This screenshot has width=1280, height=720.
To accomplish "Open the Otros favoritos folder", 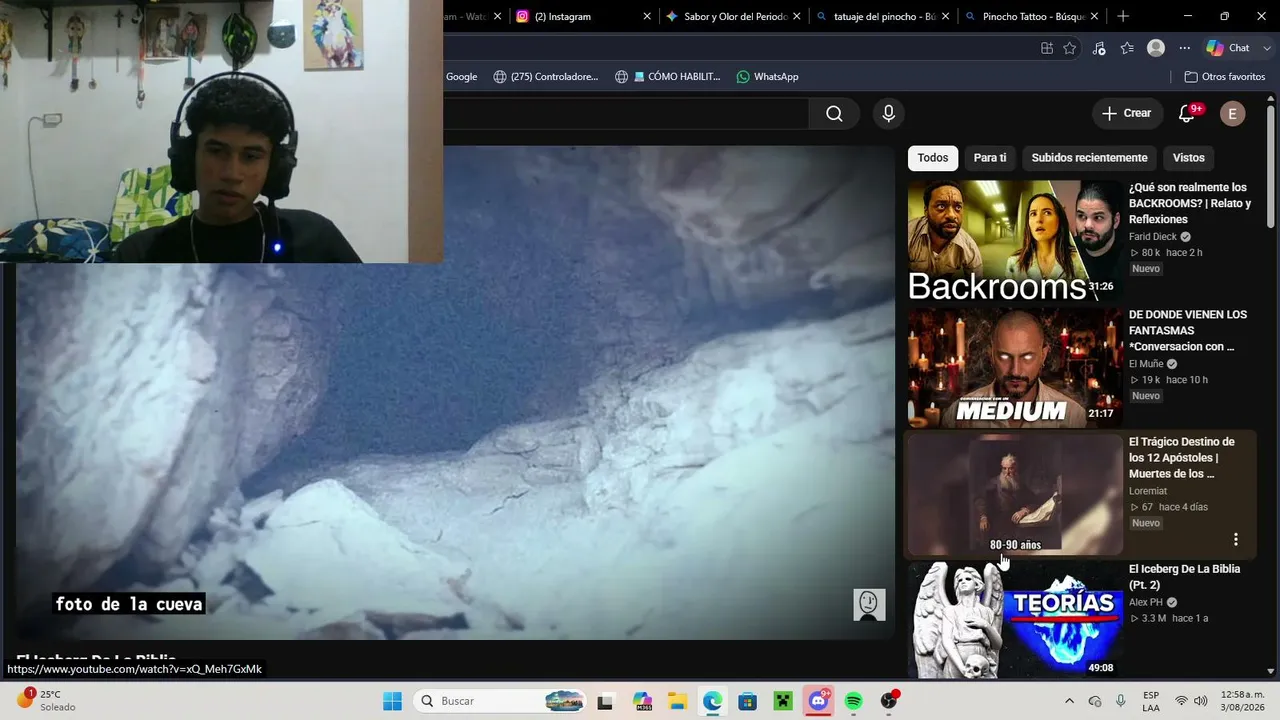I will click(x=1224, y=77).
